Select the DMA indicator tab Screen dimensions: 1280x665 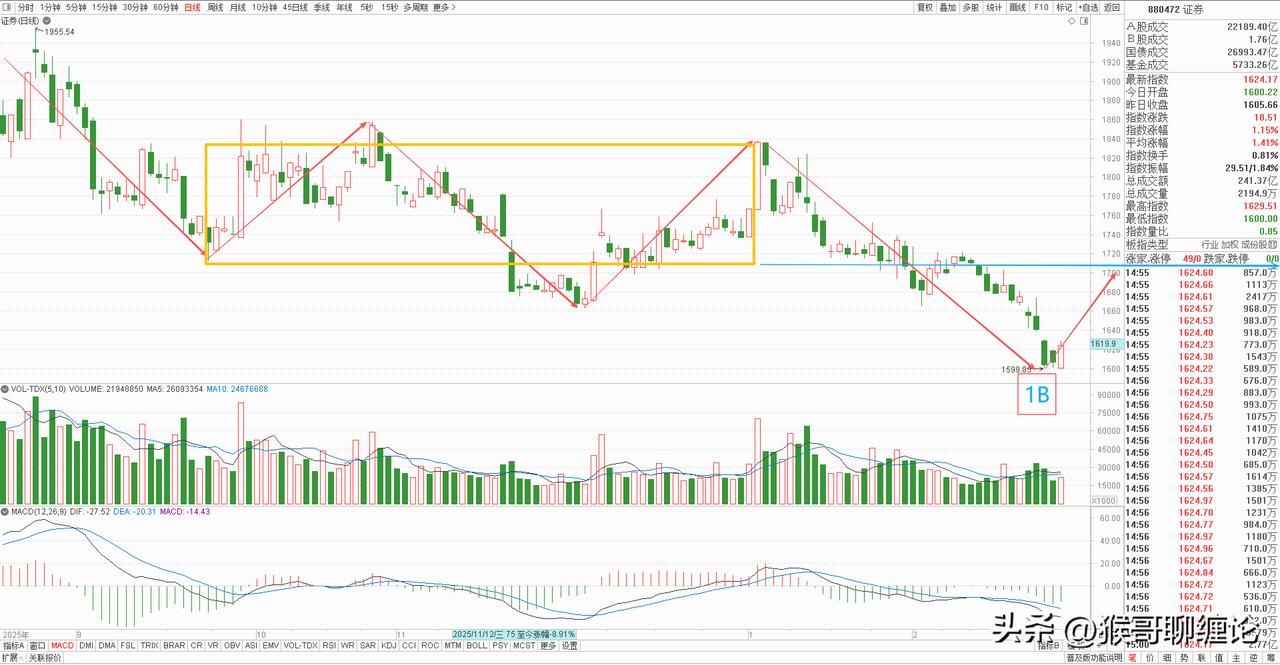coord(106,646)
